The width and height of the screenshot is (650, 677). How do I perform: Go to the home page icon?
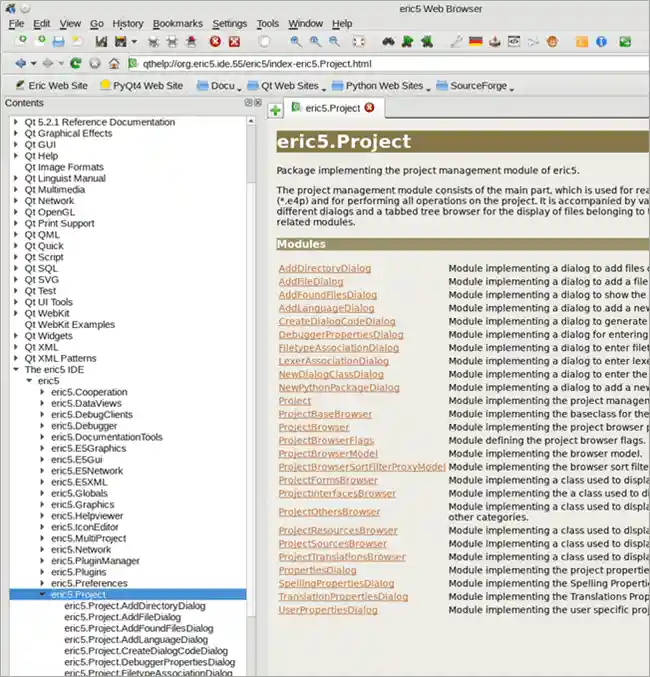(114, 63)
